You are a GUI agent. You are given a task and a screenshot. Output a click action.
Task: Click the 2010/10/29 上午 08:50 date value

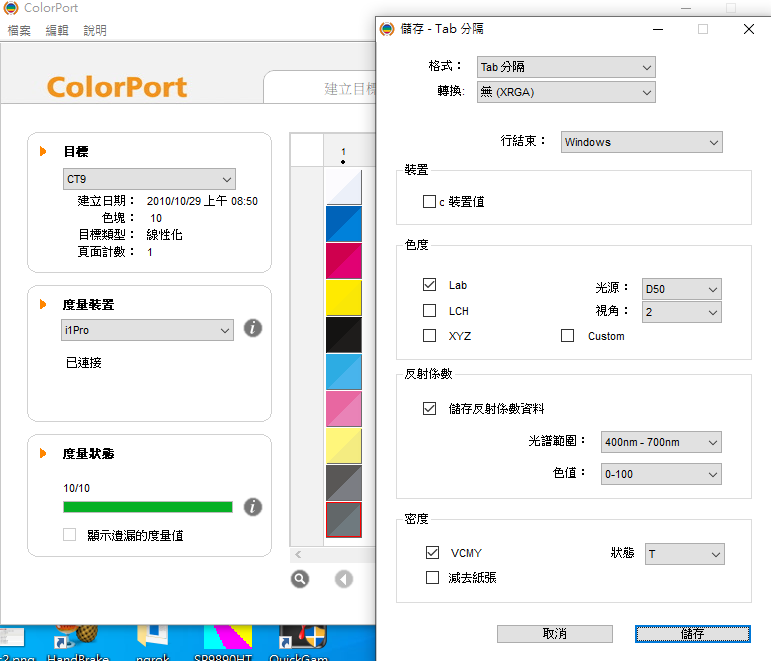[x=202, y=201]
